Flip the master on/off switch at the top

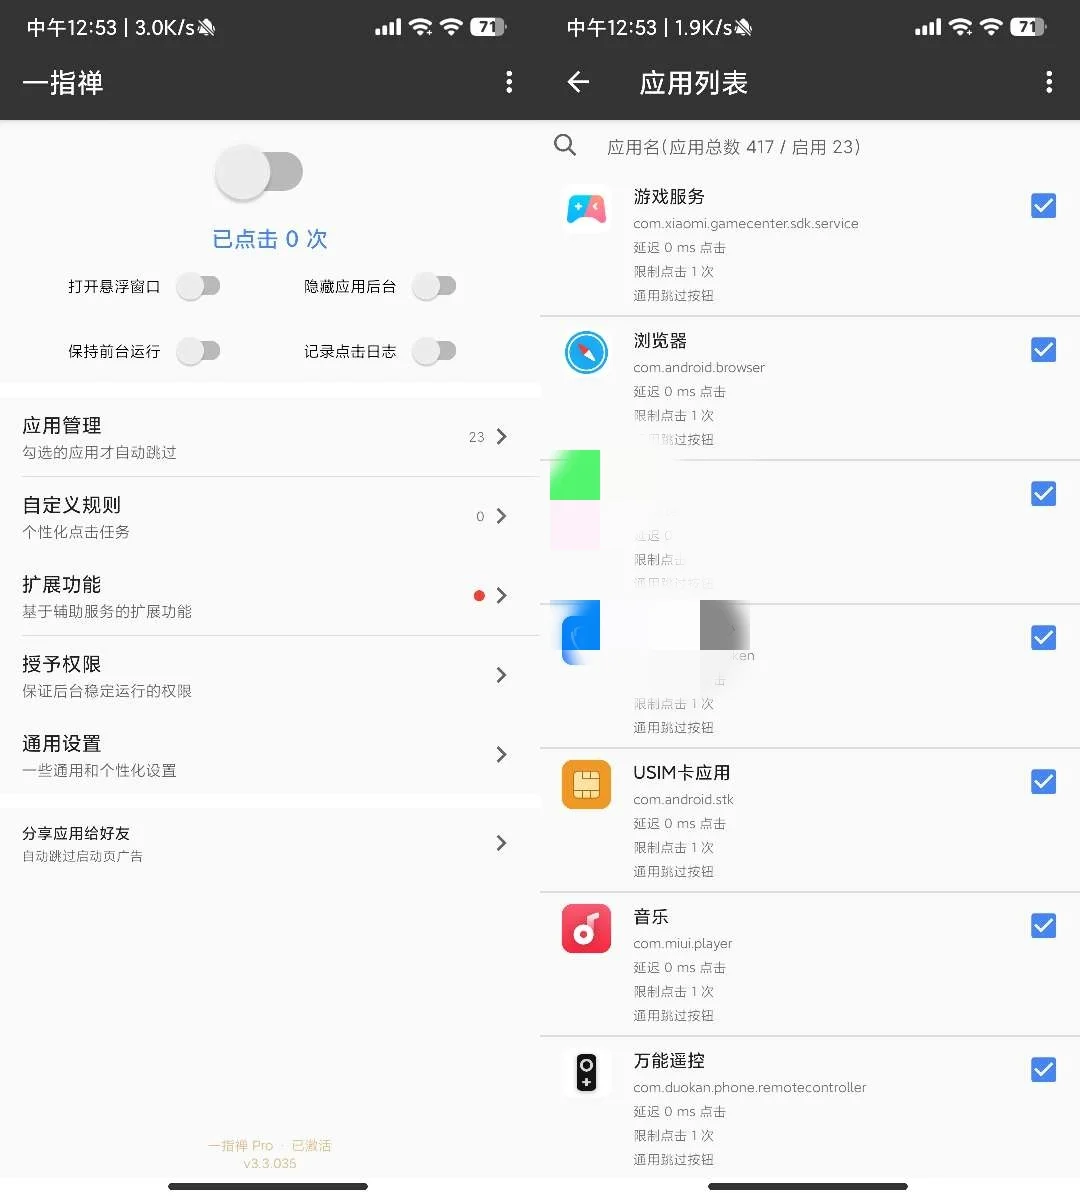click(x=259, y=172)
